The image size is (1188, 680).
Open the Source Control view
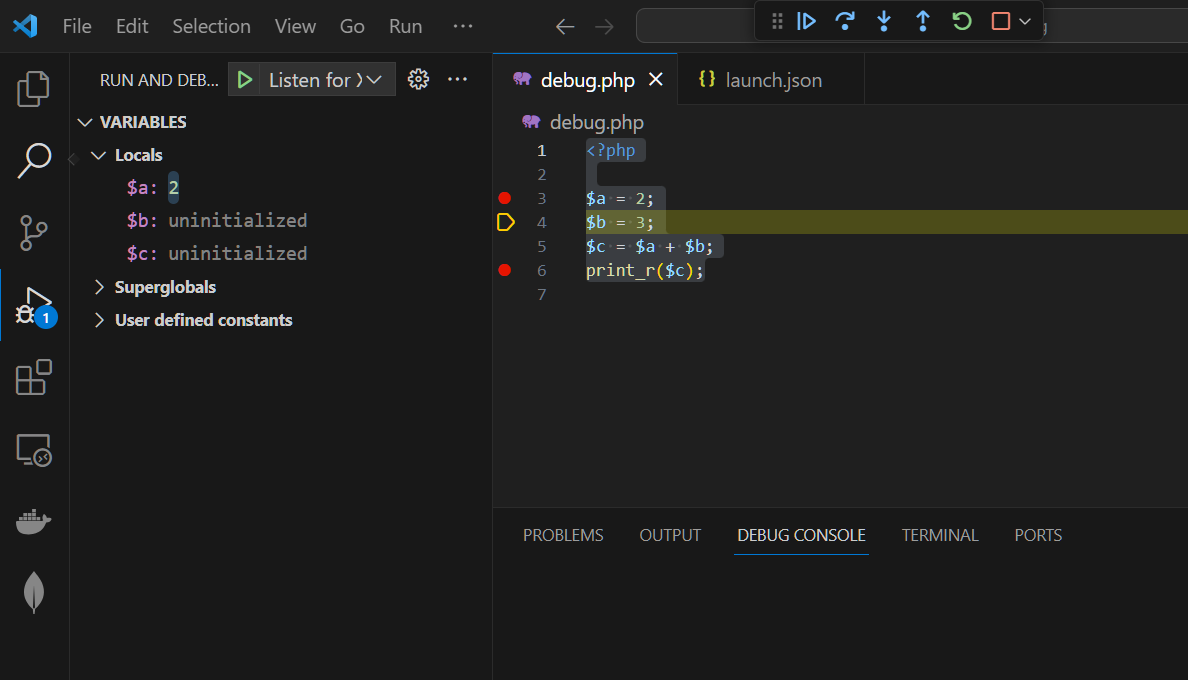point(34,232)
